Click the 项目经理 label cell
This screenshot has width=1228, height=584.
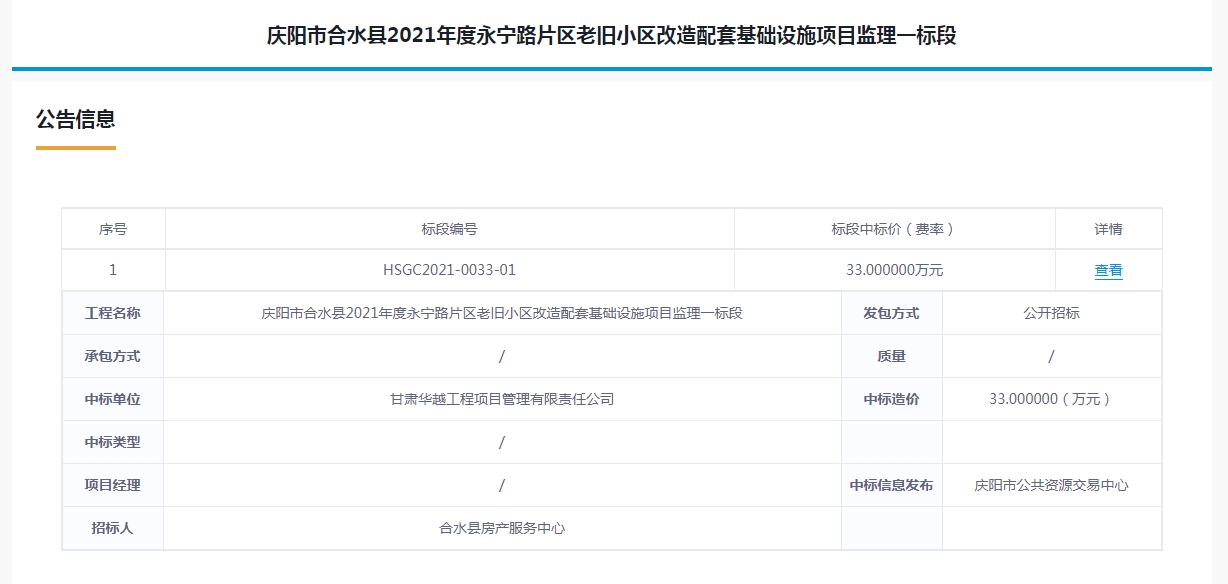113,485
